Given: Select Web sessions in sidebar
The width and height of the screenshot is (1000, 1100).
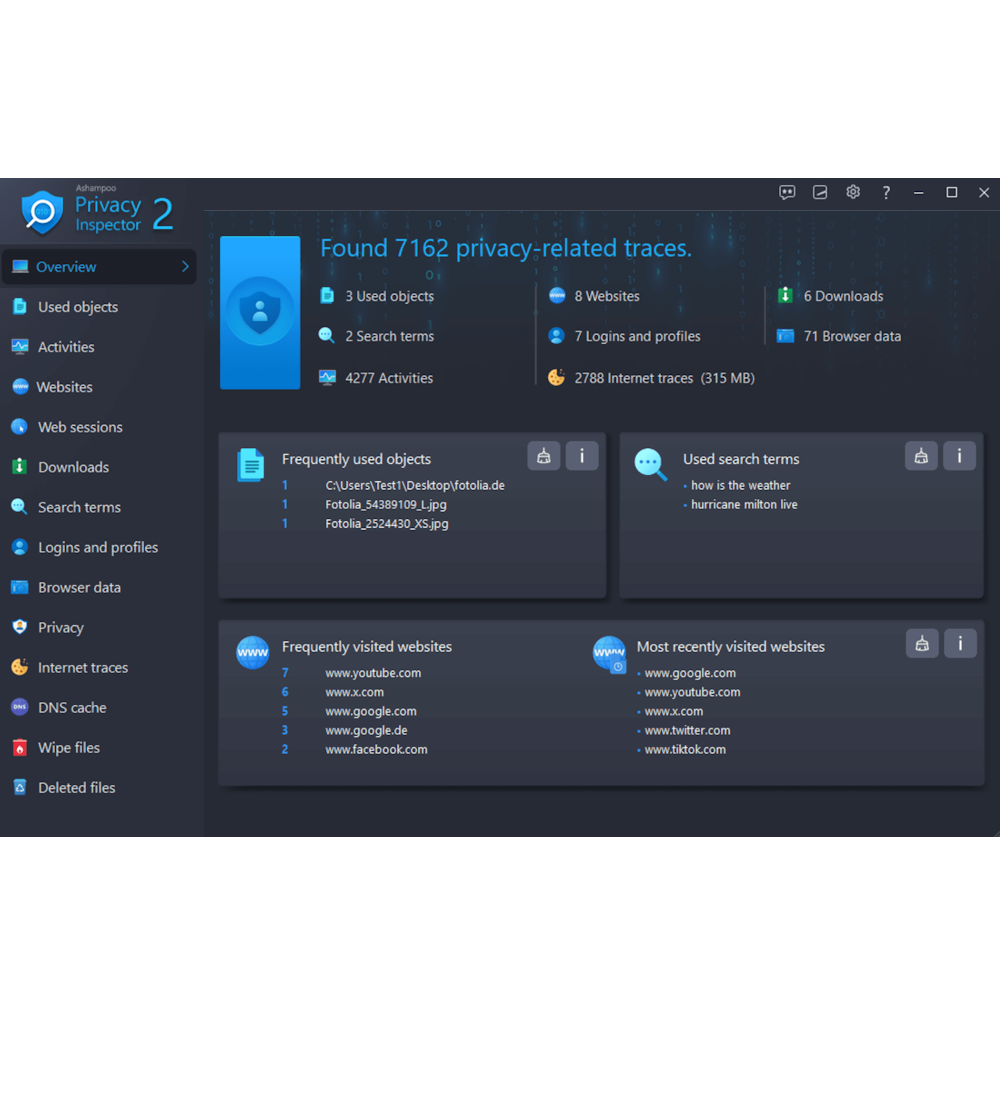Looking at the screenshot, I should click(80, 427).
